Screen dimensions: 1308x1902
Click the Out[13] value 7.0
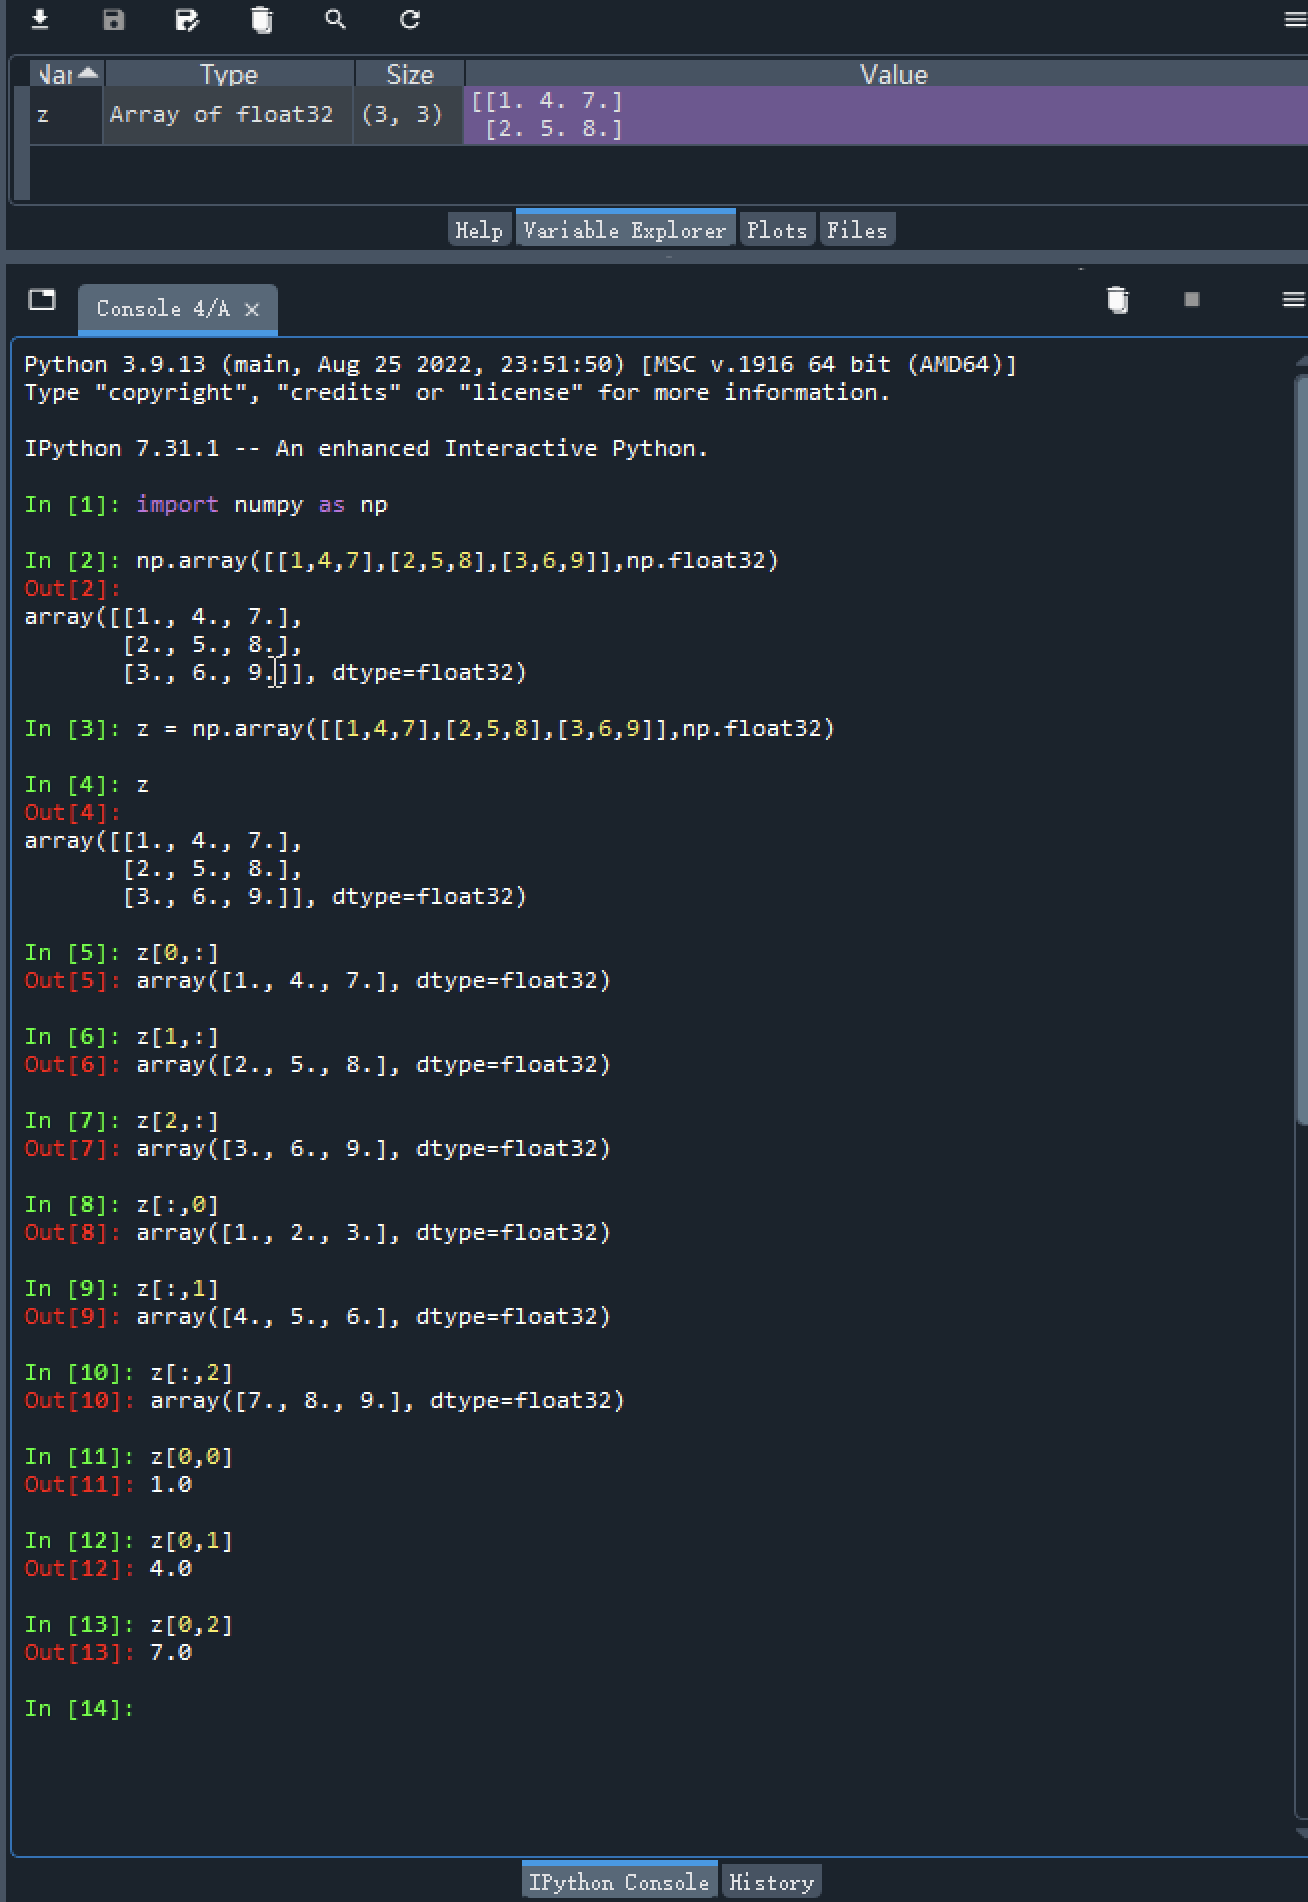tap(171, 1652)
